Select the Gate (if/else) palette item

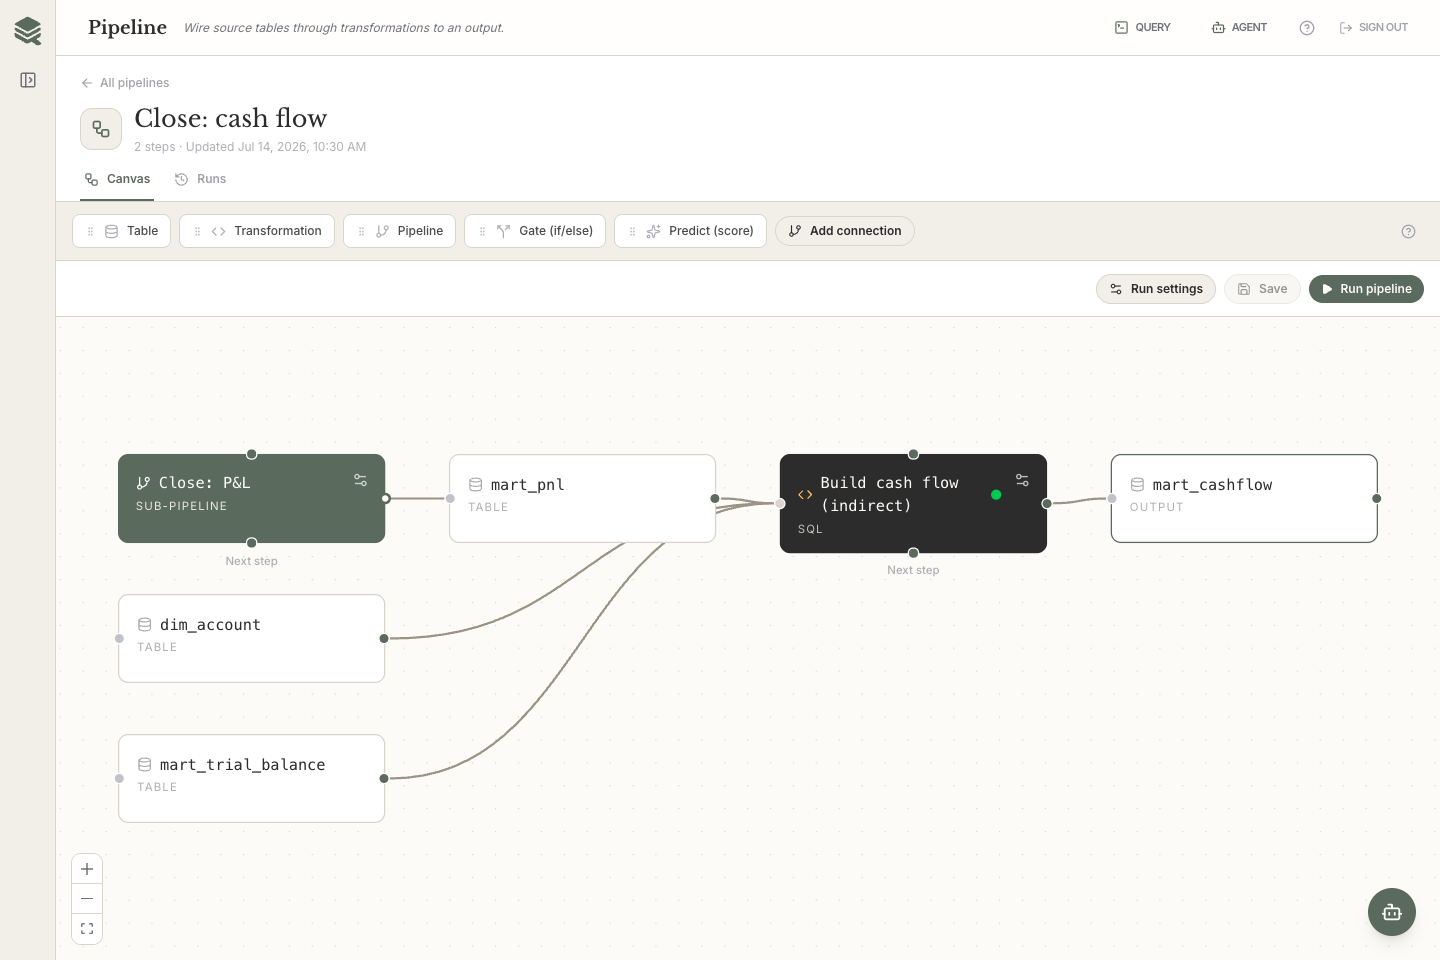tap(535, 231)
